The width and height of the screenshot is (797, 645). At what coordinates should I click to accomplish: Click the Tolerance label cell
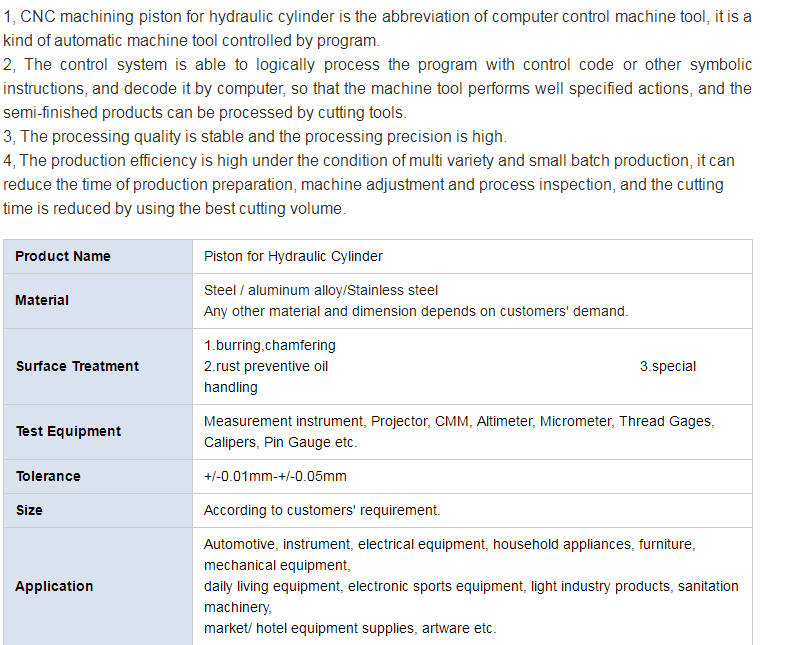pyautogui.click(x=48, y=477)
